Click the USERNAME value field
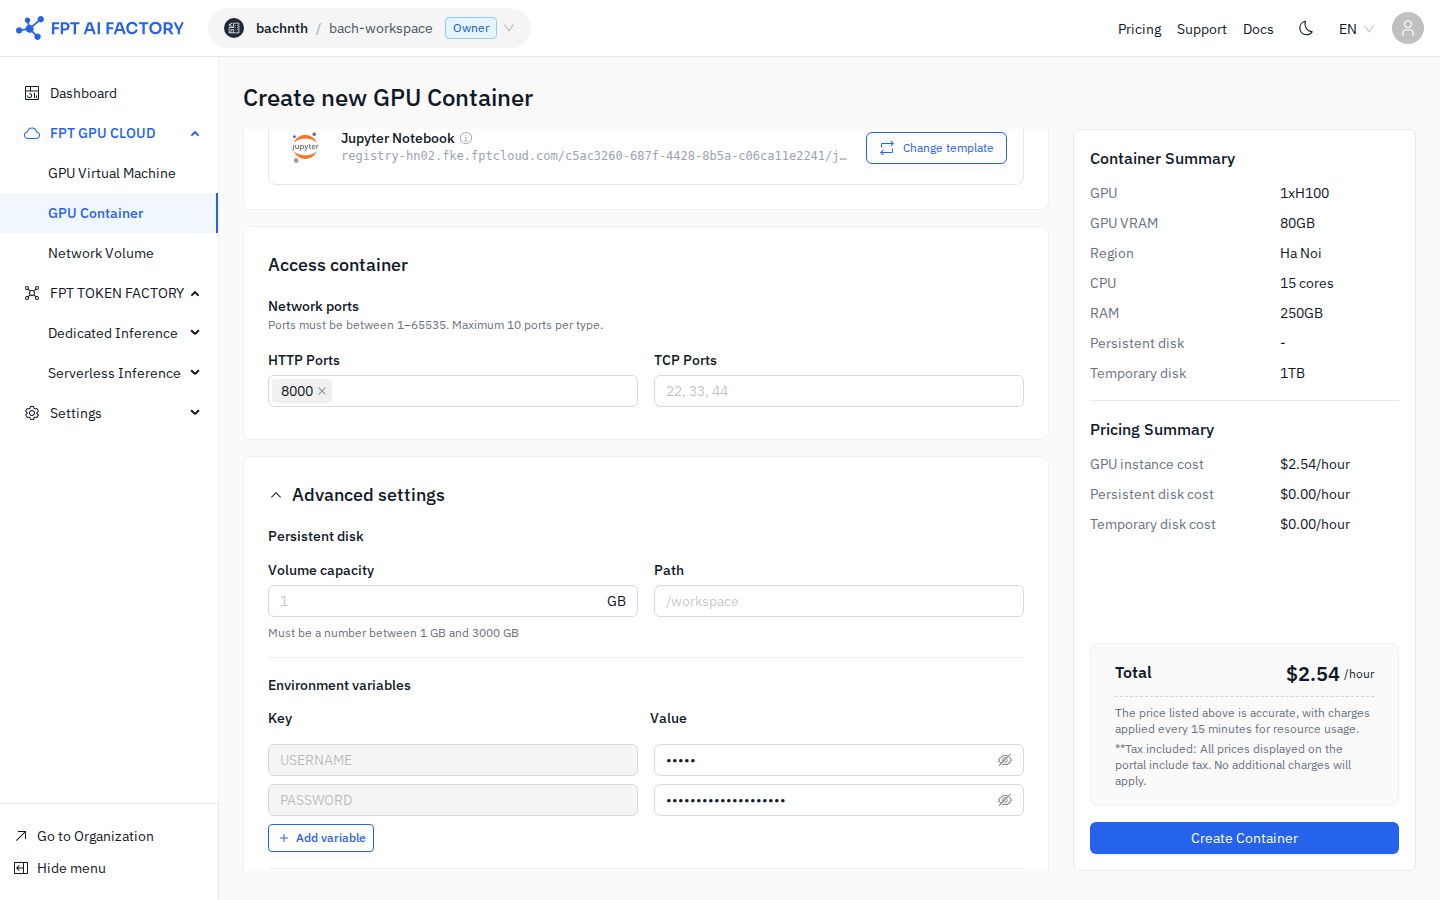 (839, 760)
